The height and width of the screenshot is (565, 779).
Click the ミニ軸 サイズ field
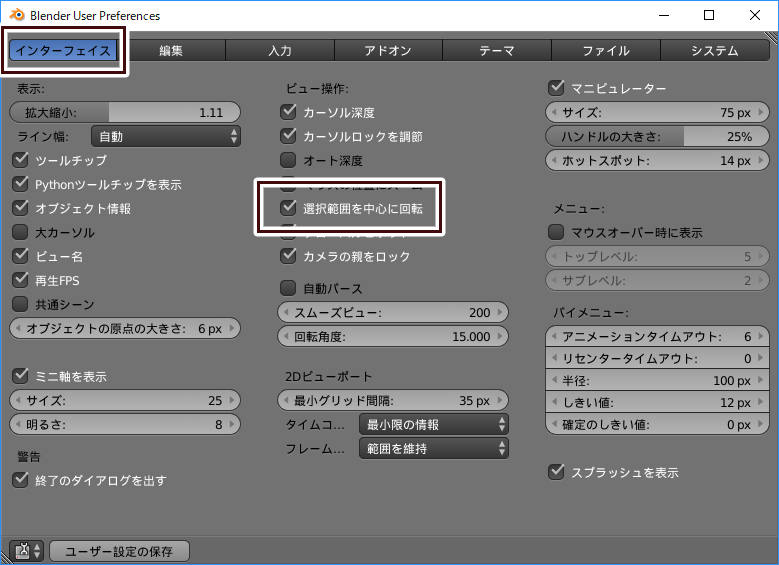pos(125,401)
